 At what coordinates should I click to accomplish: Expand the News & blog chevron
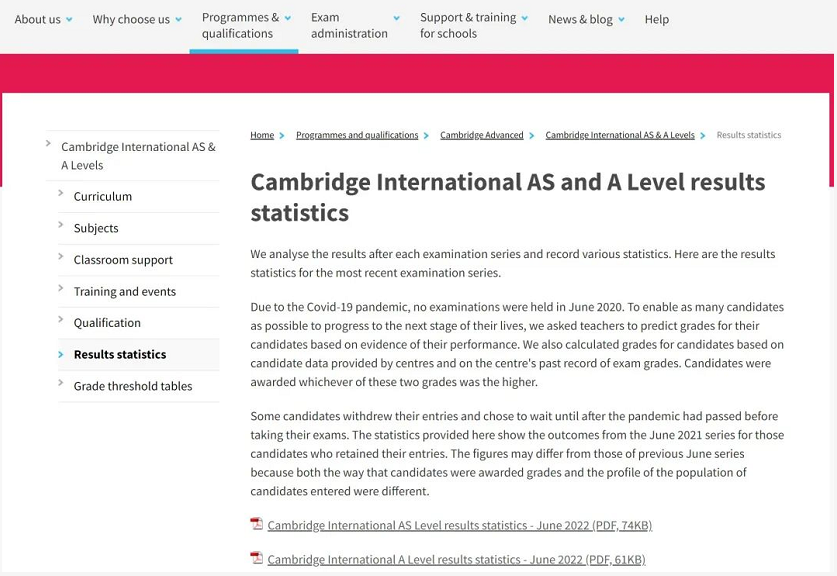pos(621,20)
